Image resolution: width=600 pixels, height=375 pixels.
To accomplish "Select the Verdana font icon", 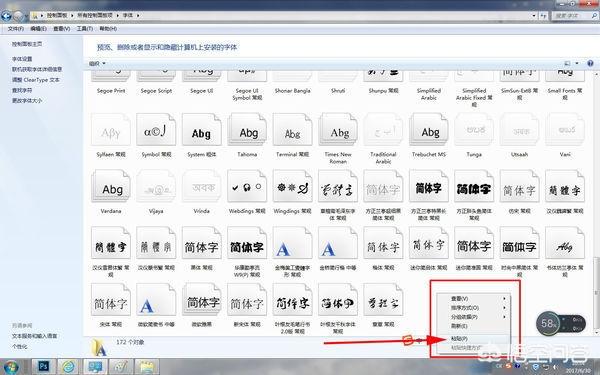I will pyautogui.click(x=111, y=187).
